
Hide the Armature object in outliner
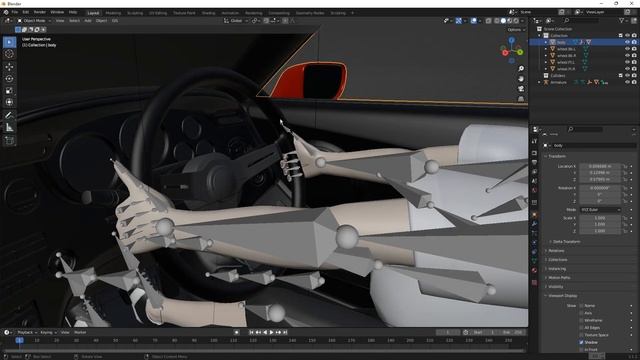[627, 82]
